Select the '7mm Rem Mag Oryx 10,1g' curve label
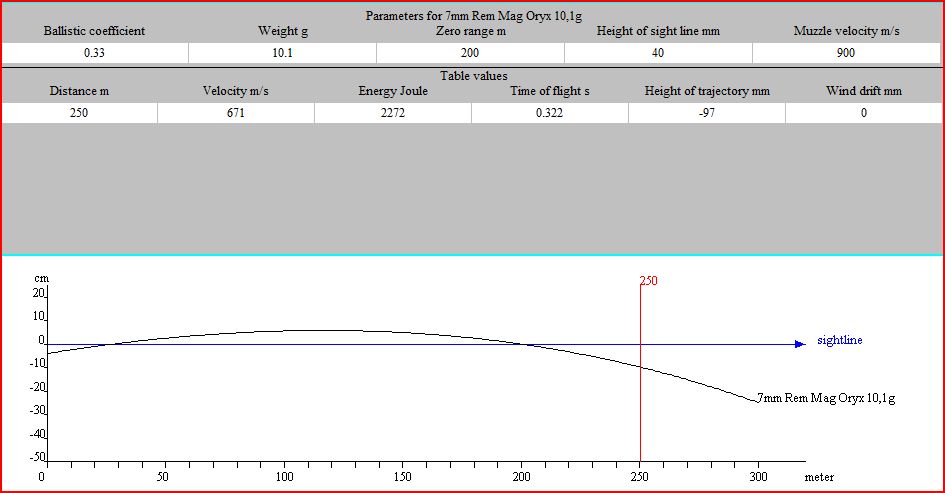 pos(826,398)
